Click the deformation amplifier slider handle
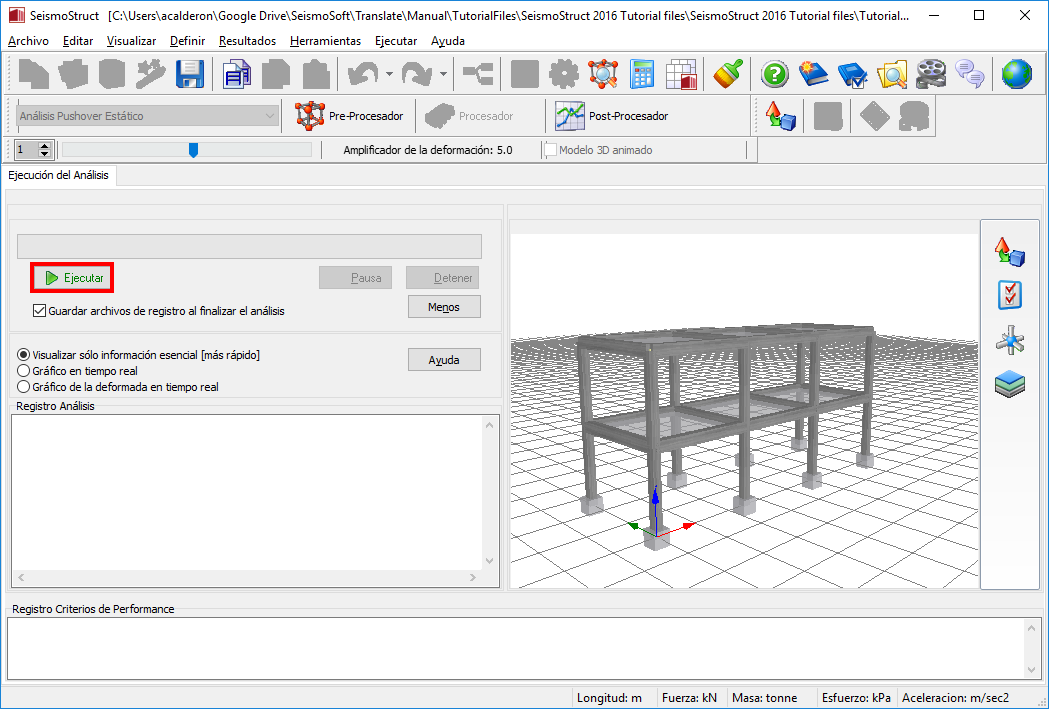1049x709 pixels. 193,150
